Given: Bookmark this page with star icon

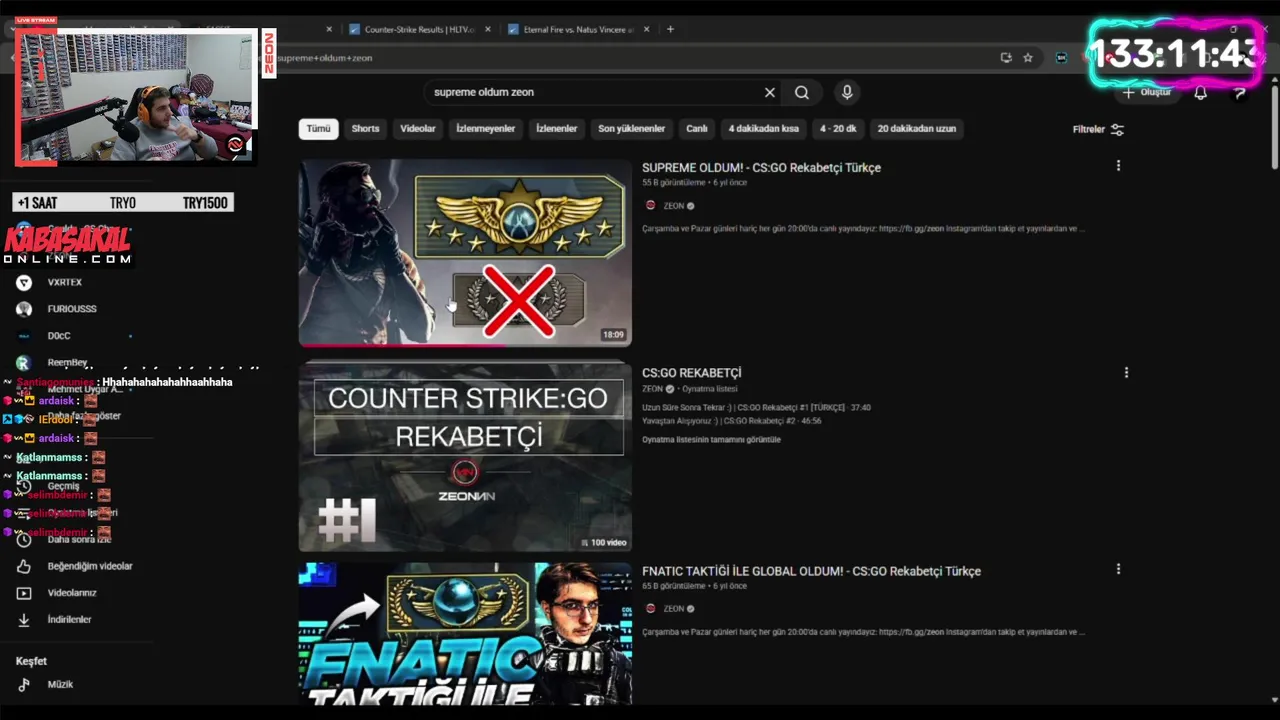Looking at the screenshot, I should (x=1028, y=58).
